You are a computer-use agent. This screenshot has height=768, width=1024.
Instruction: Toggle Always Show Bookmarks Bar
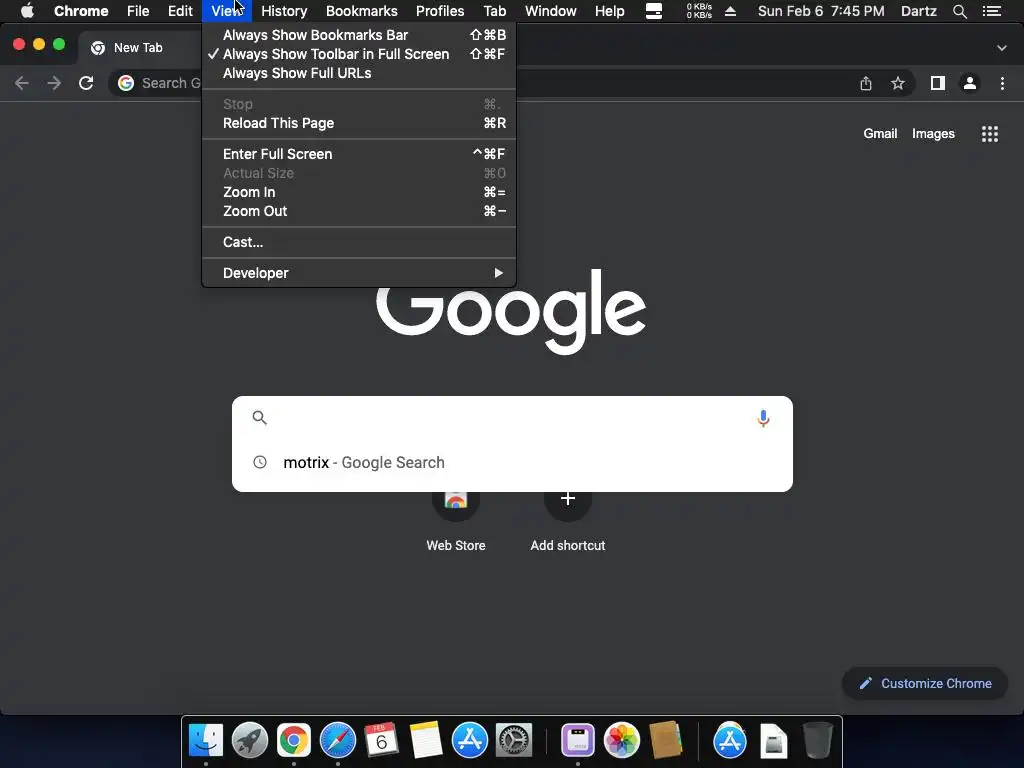click(359, 35)
